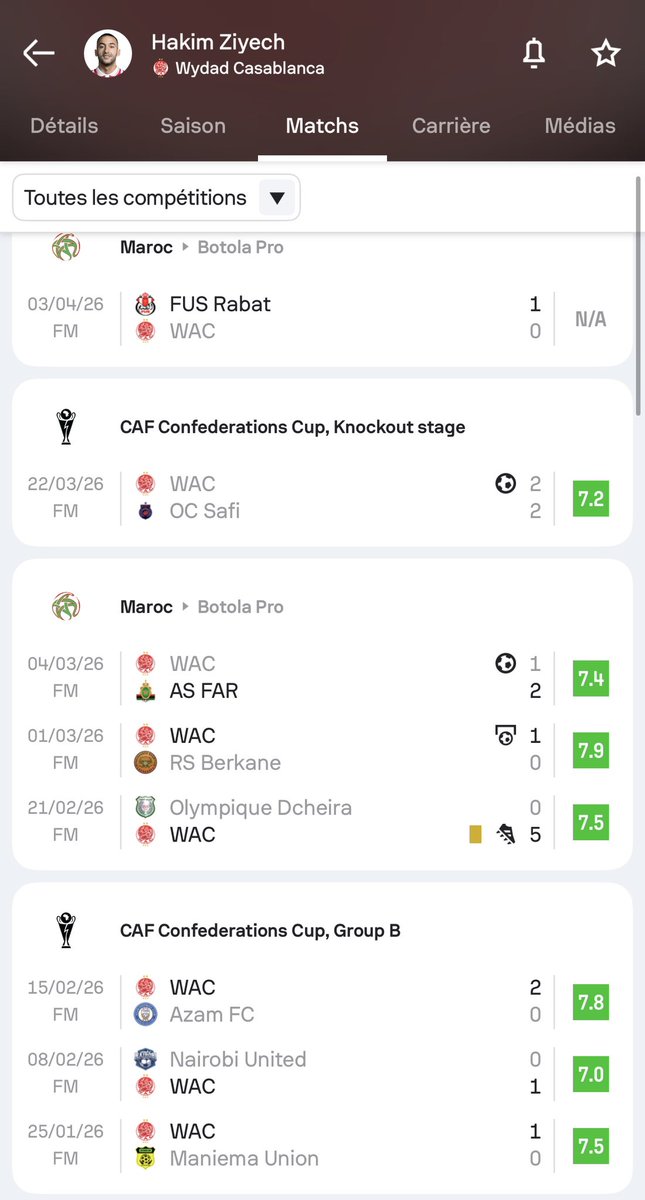Tap the CAF Confederations Cup Group B trophy icon
Screen dimensions: 645x1200
point(66,931)
